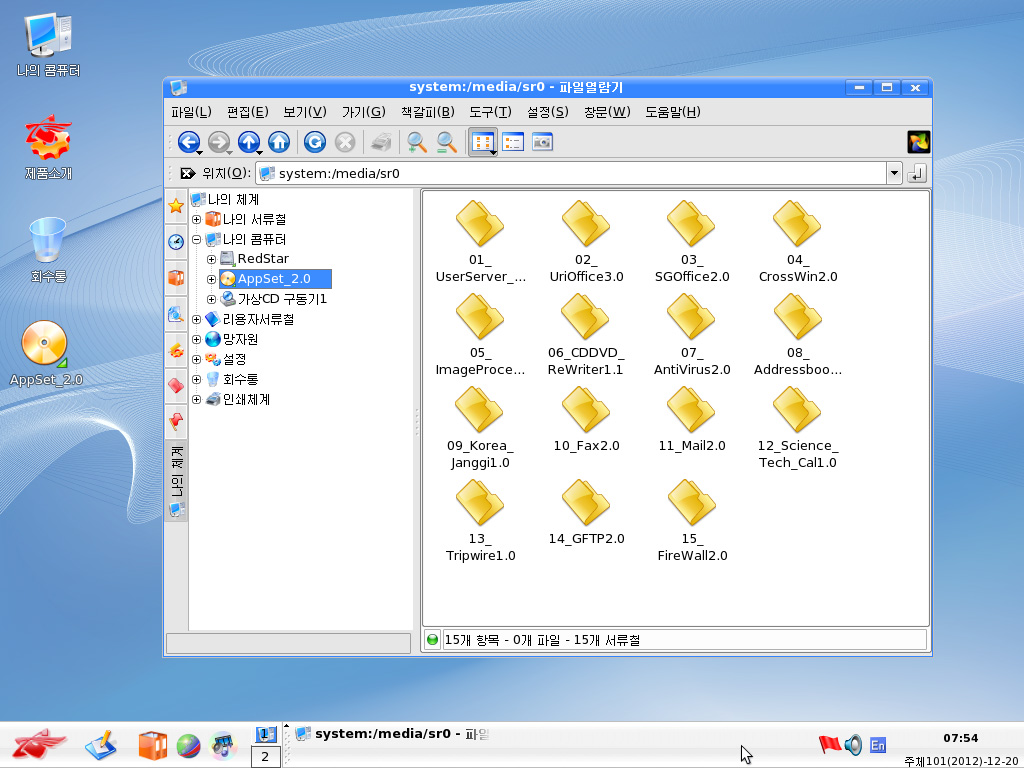Toggle icon view mode in toolbar
Screen dimensions: 1024x768
click(x=483, y=142)
